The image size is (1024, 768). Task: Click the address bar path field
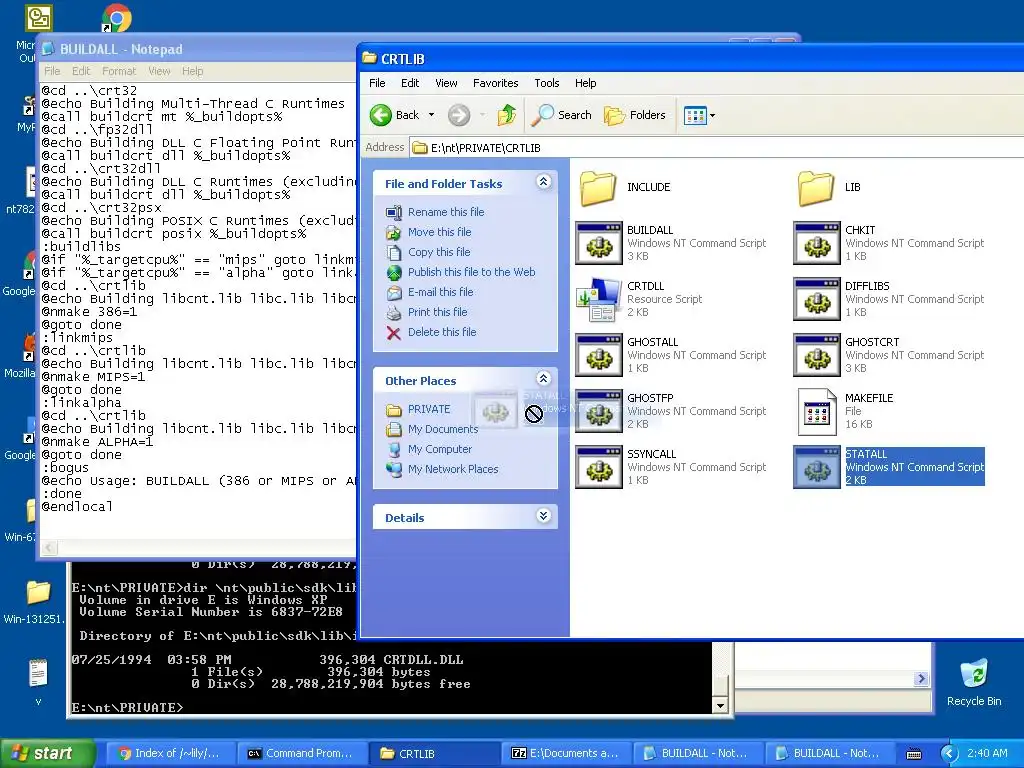716,148
